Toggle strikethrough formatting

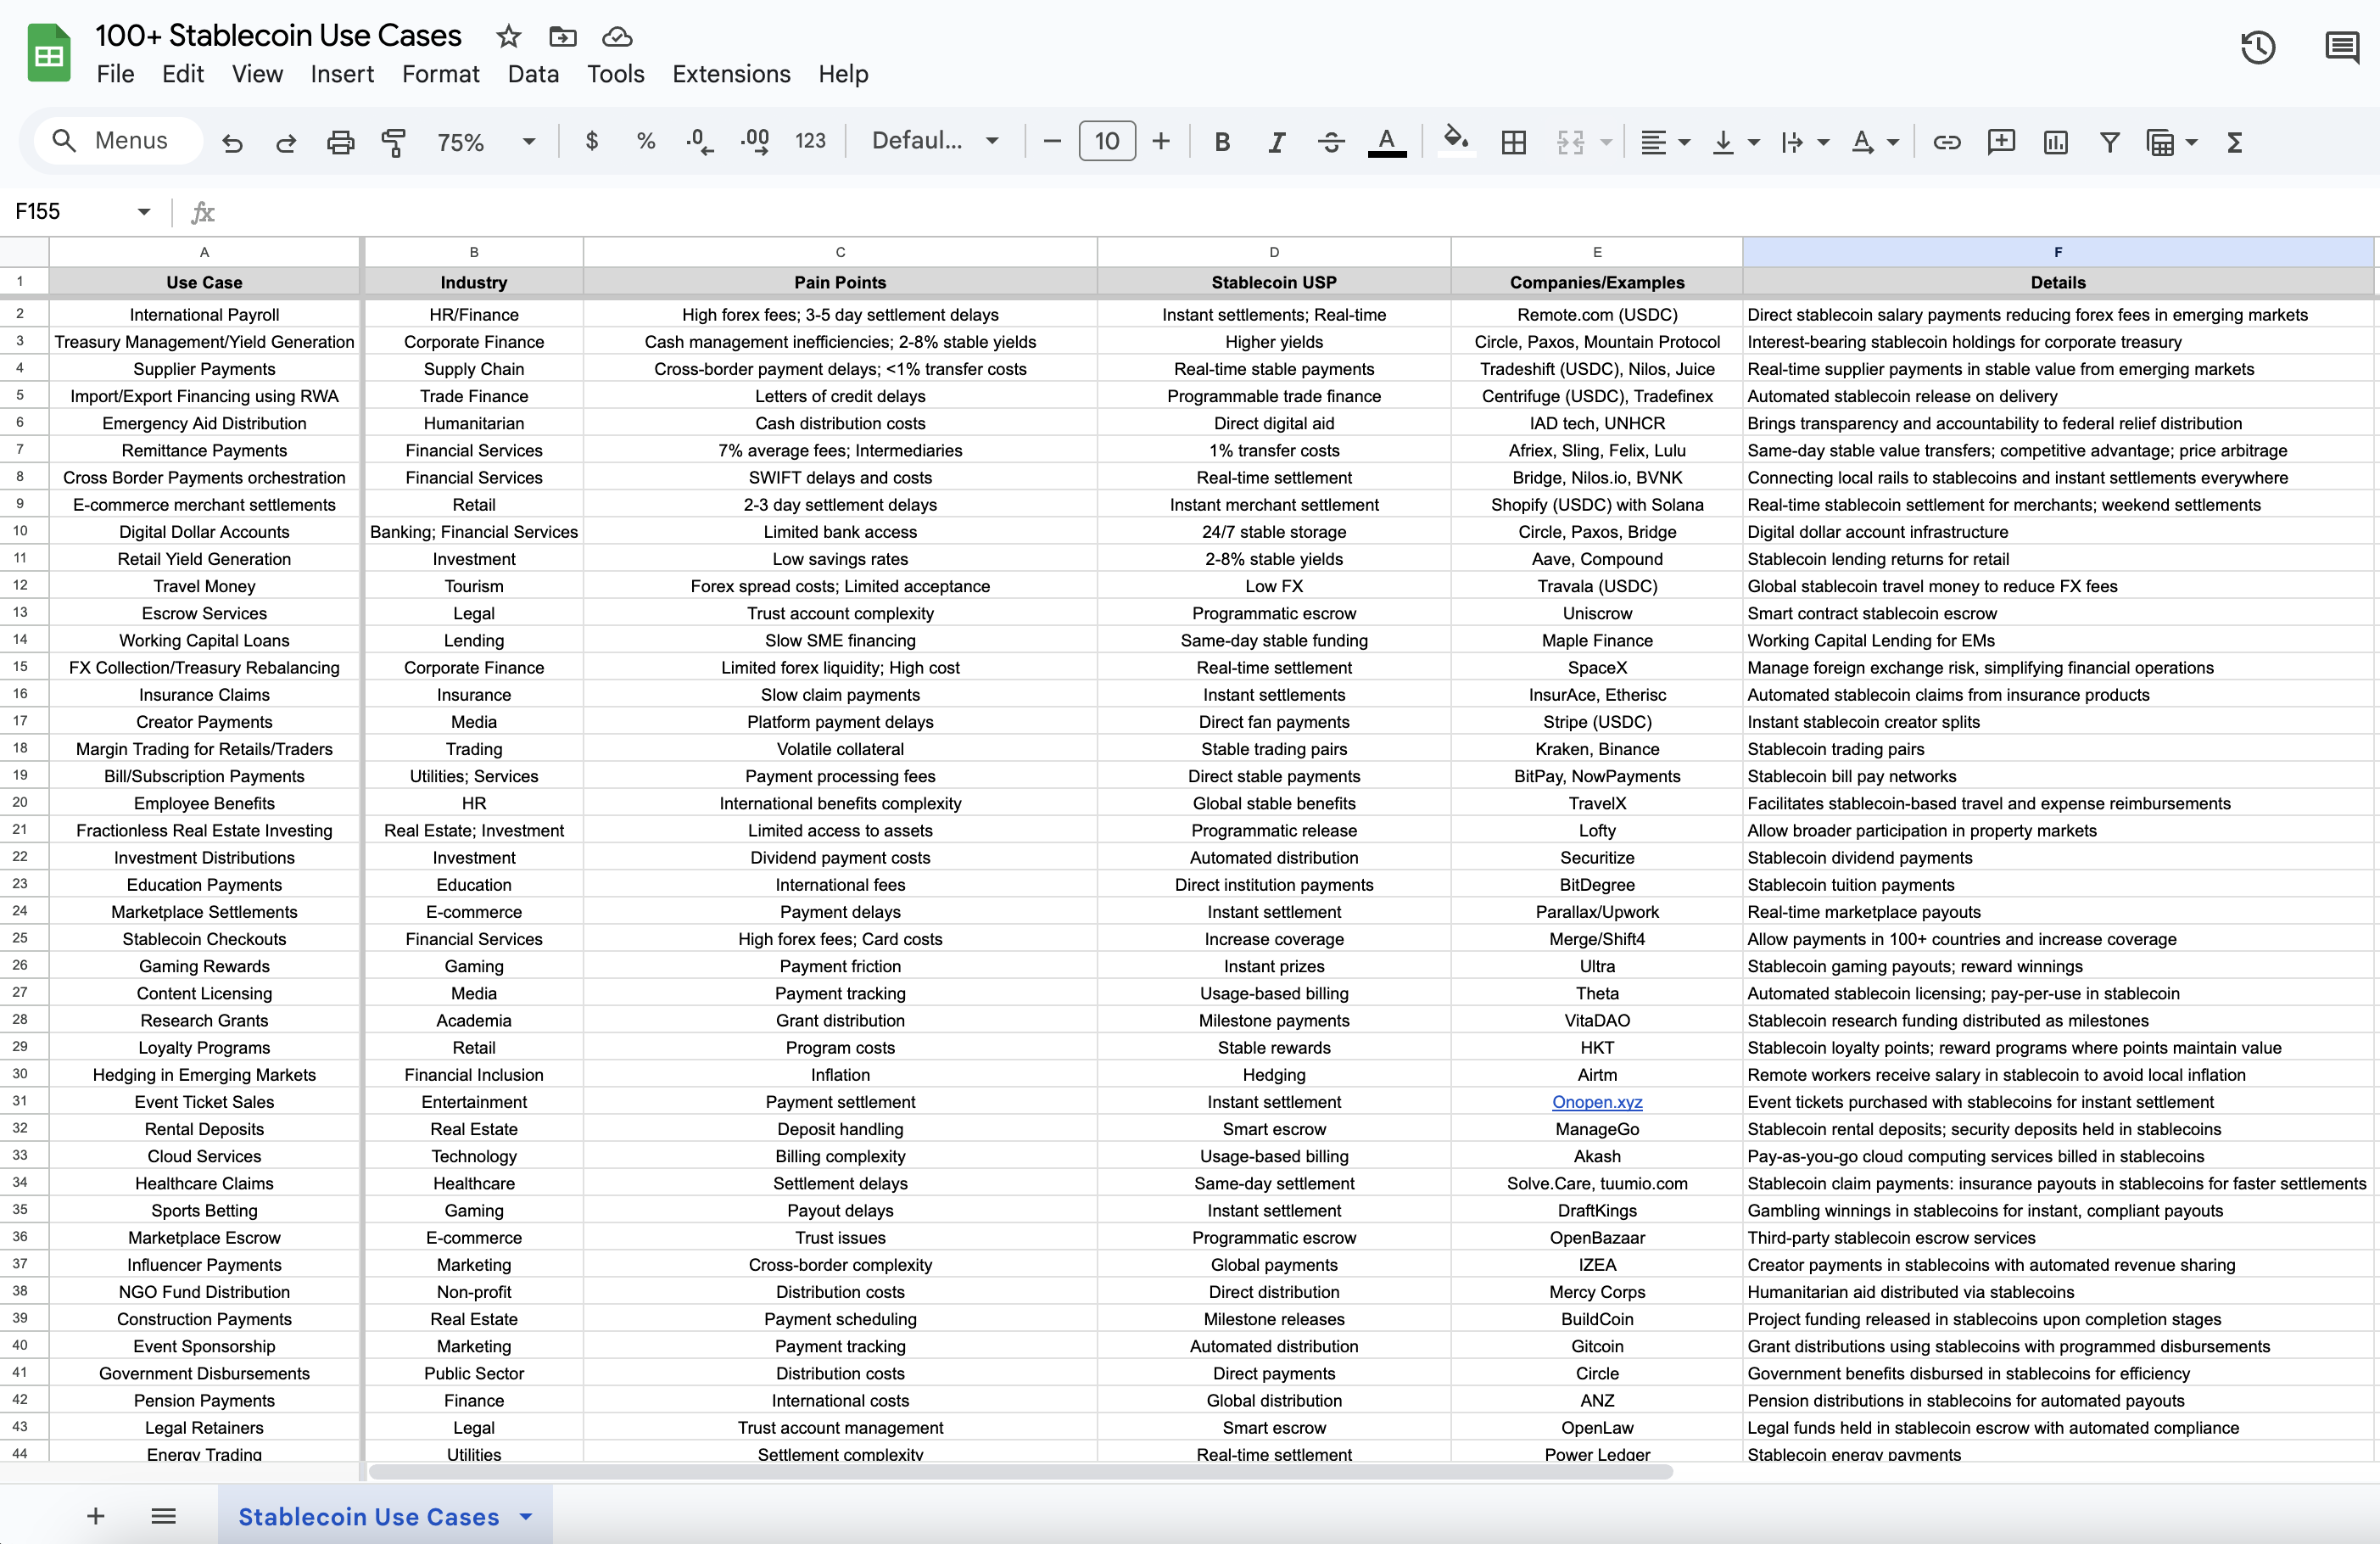click(1330, 142)
